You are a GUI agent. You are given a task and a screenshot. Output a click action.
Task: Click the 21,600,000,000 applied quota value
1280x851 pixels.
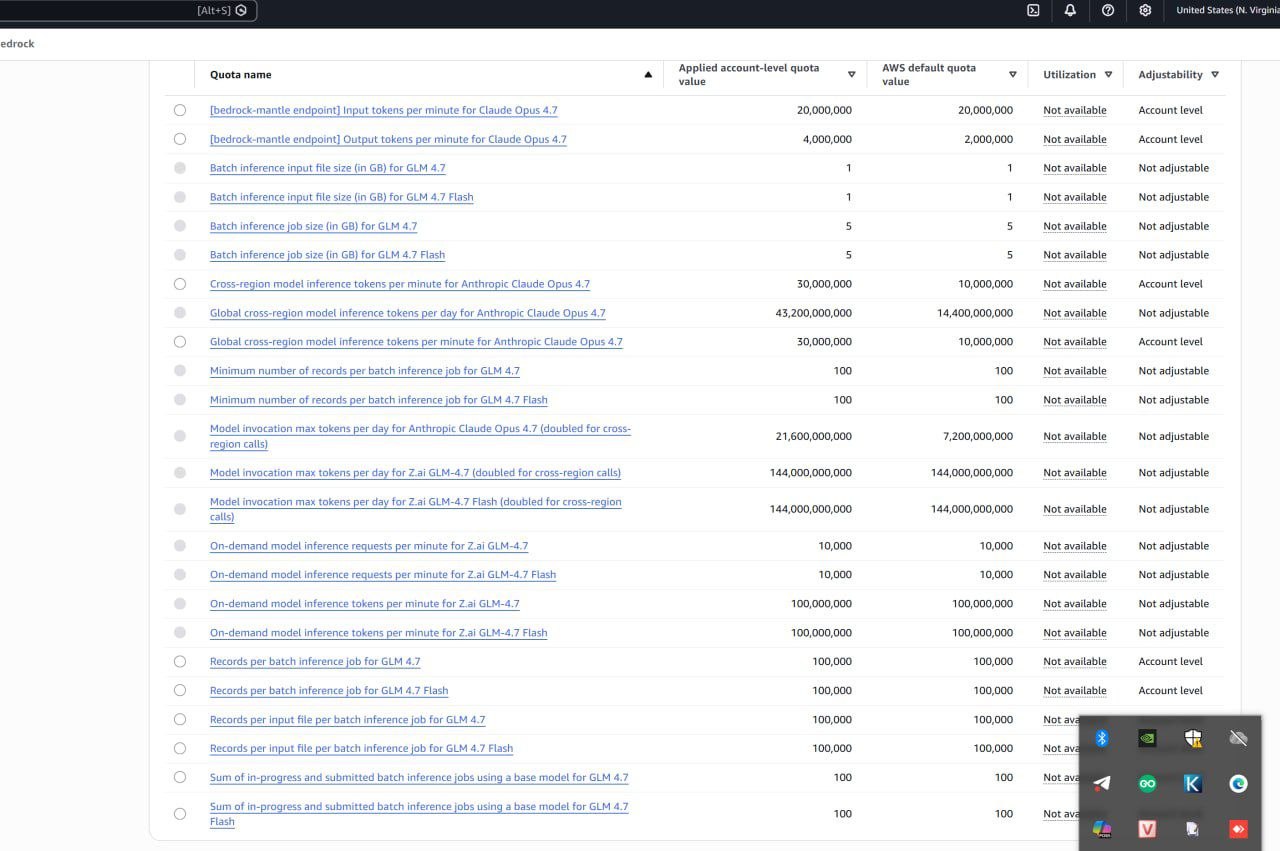[814, 436]
